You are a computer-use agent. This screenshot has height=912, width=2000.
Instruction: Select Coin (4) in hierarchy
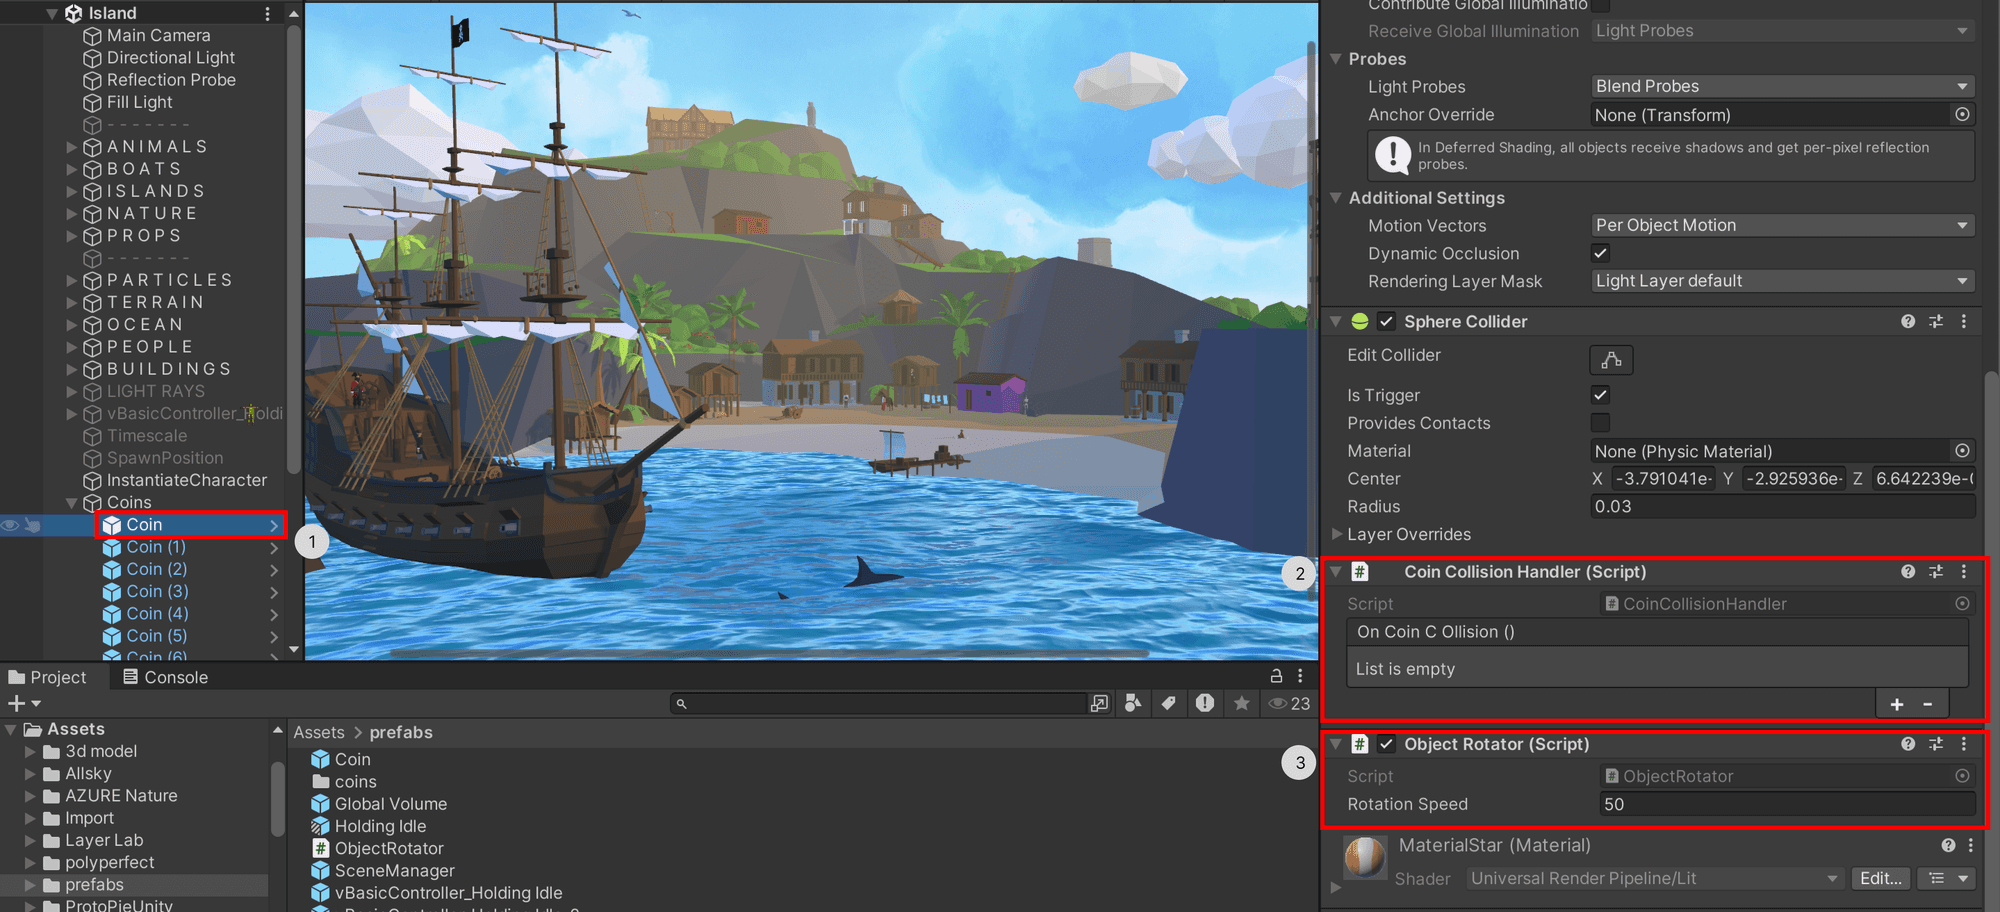tap(156, 614)
